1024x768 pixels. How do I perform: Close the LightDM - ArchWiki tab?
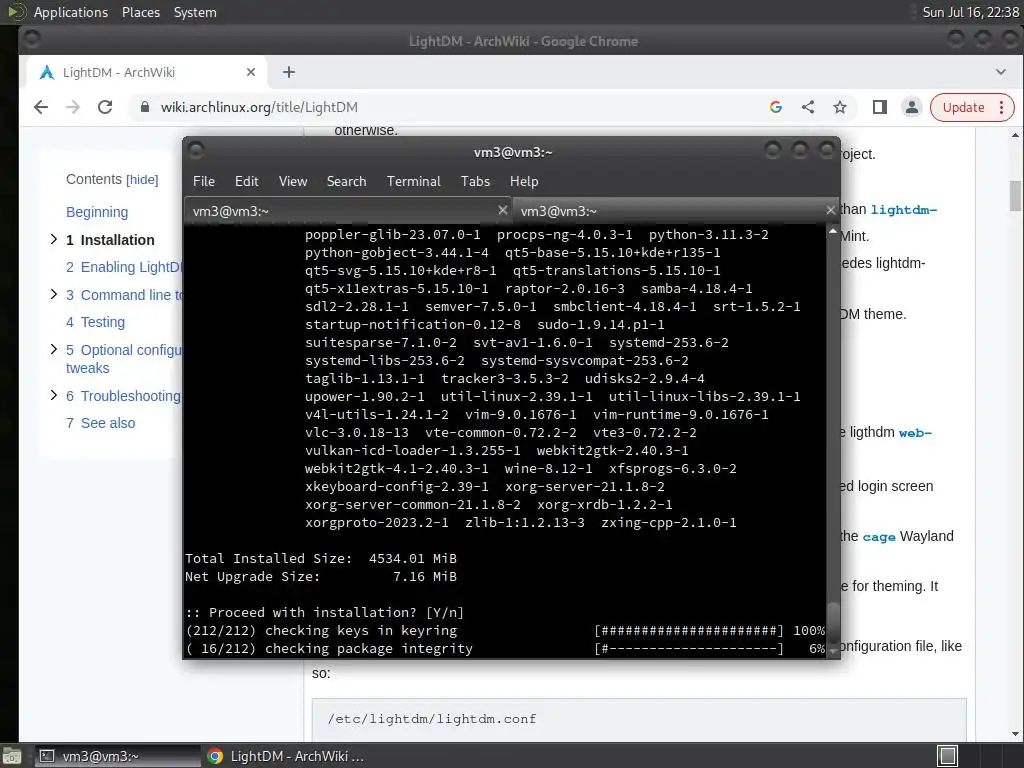251,72
